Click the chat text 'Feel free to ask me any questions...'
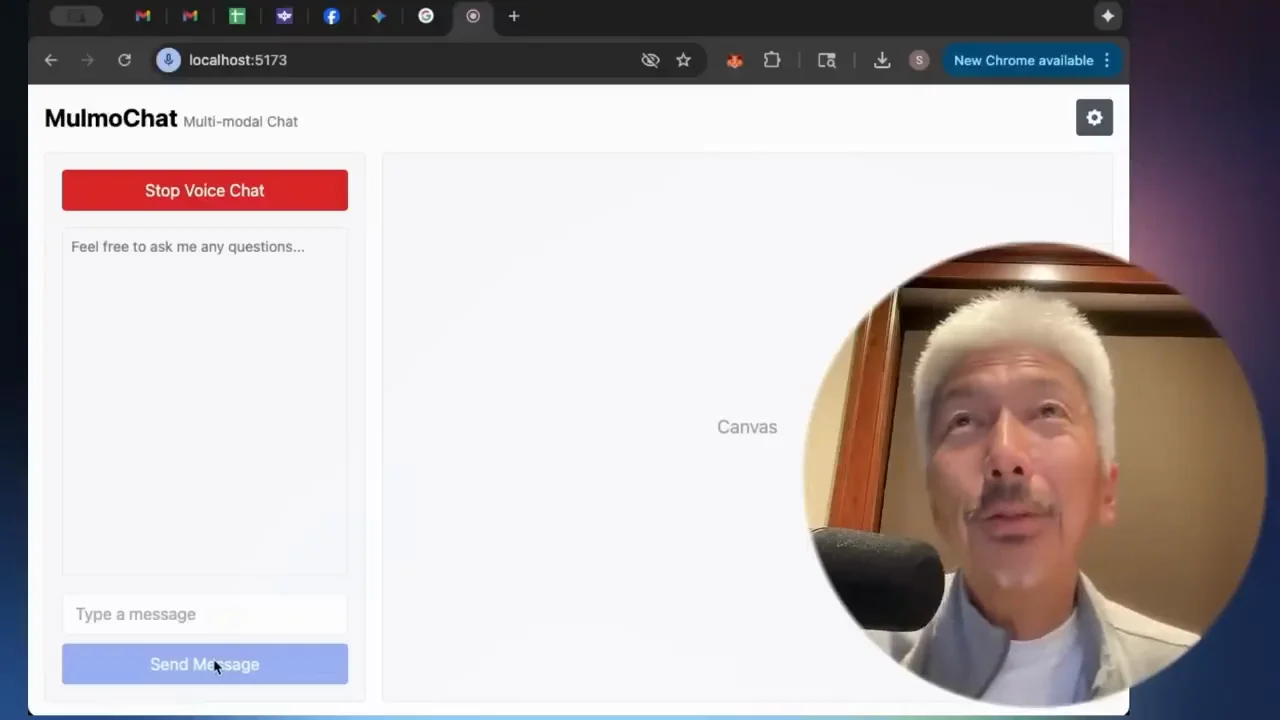 coord(188,246)
